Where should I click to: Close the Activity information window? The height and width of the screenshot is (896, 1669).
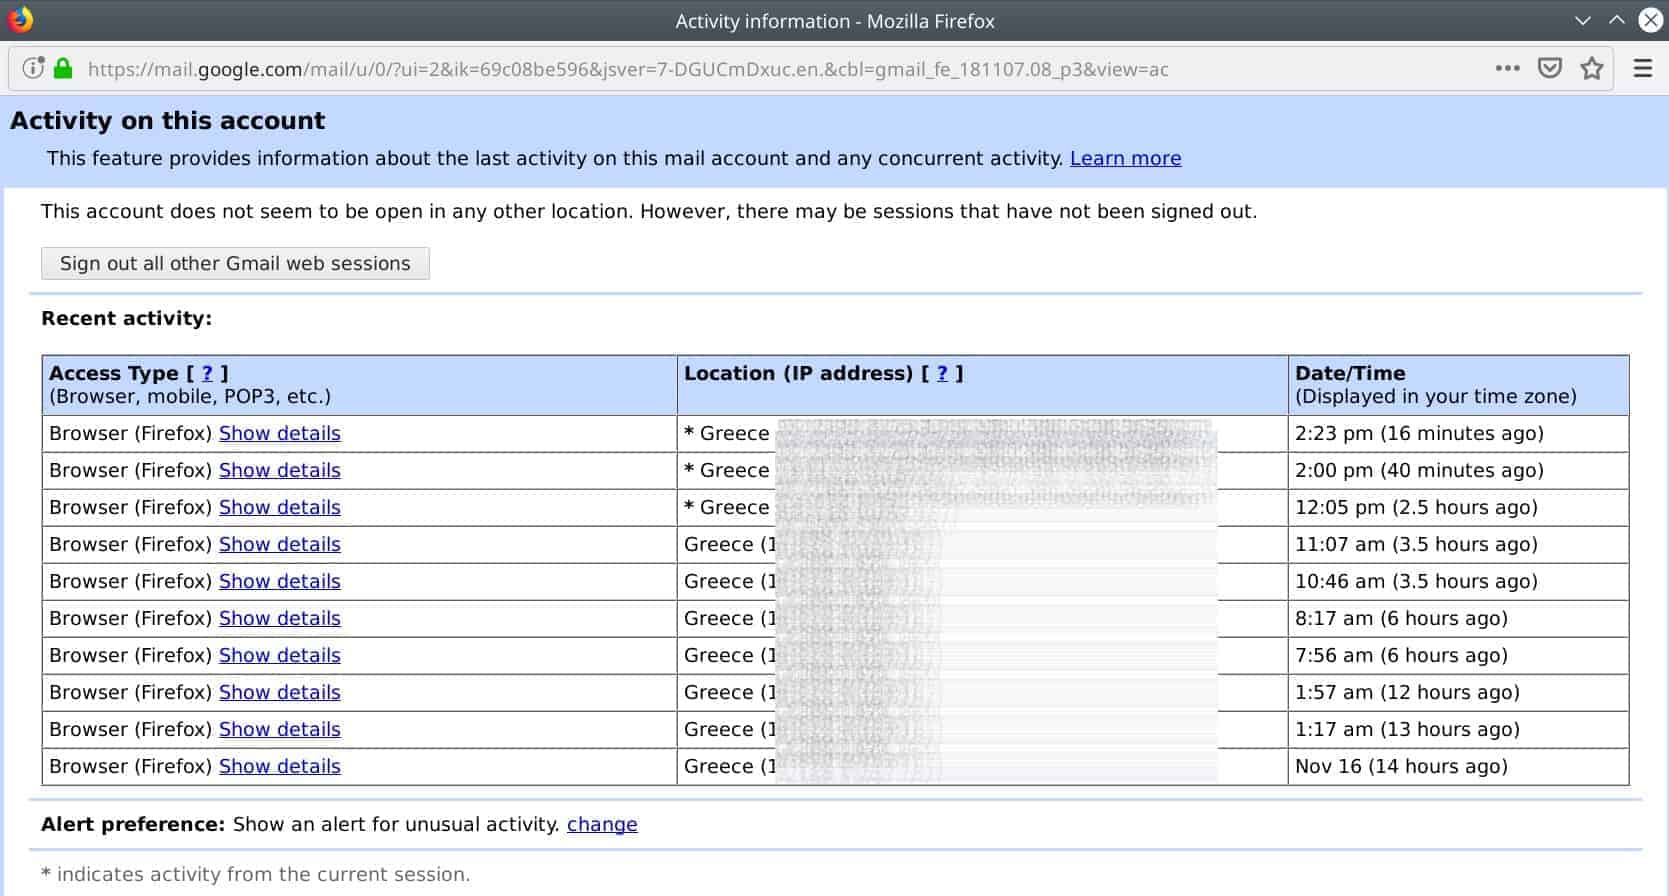pos(1650,20)
